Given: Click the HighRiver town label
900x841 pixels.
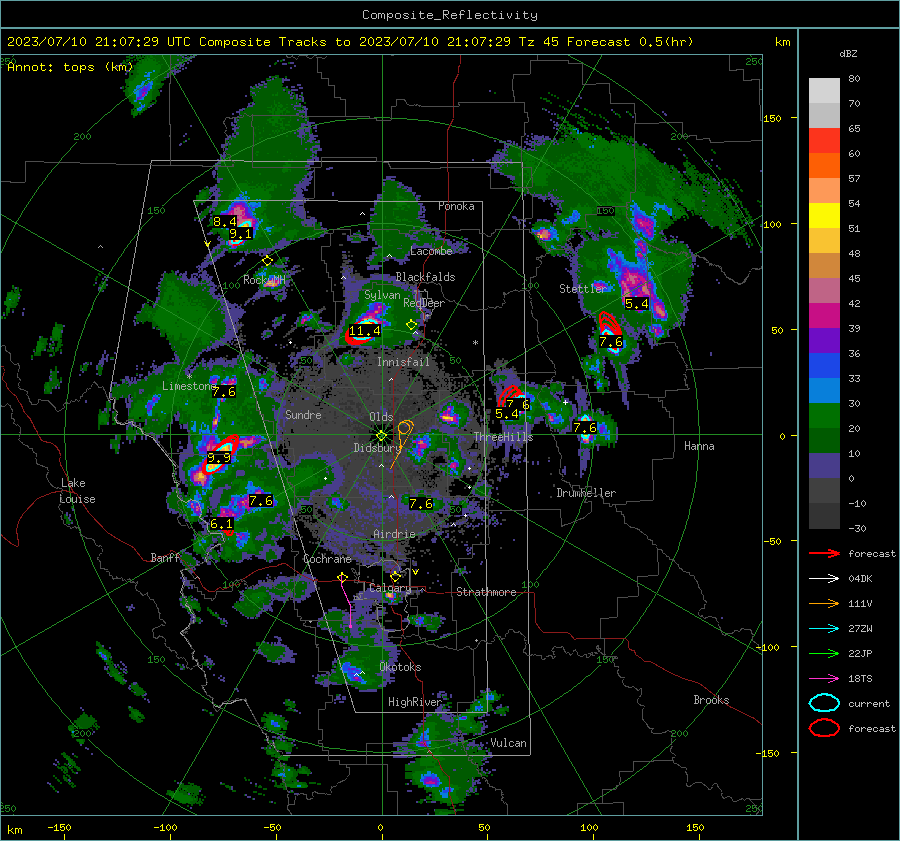Looking at the screenshot, I should 414,702.
